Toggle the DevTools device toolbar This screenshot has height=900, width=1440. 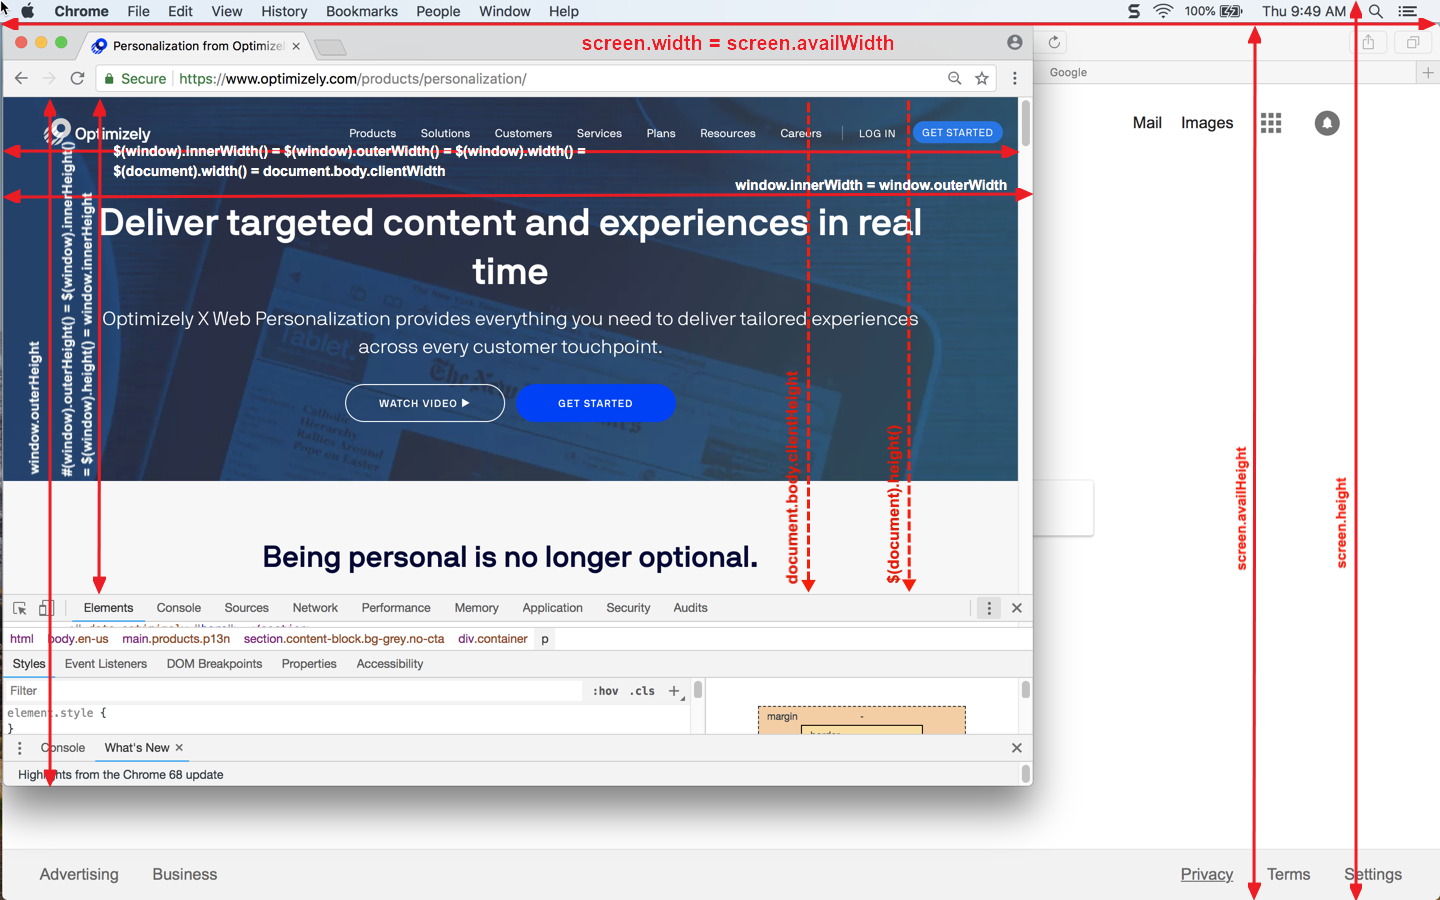[46, 608]
